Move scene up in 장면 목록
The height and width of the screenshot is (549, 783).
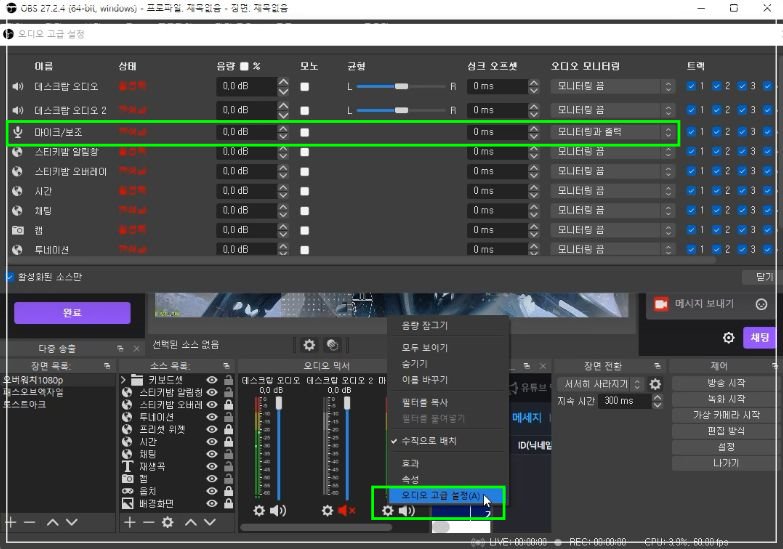pos(52,523)
